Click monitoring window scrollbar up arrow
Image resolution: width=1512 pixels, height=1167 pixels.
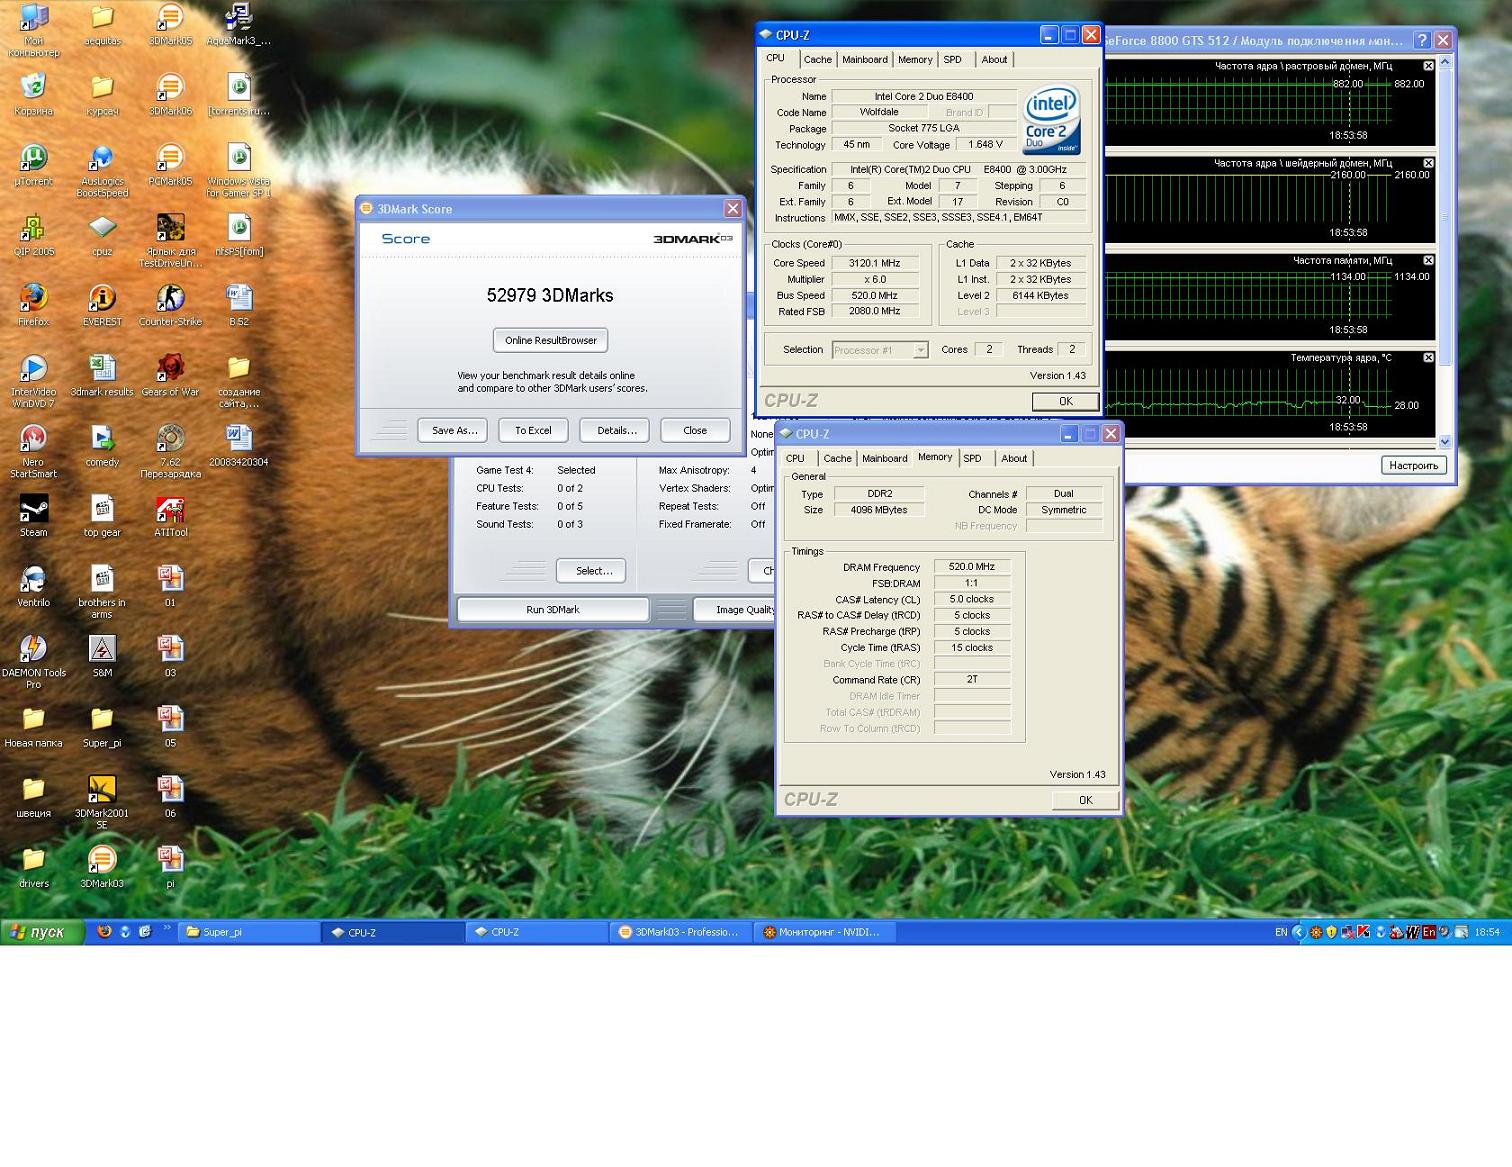click(x=1444, y=62)
